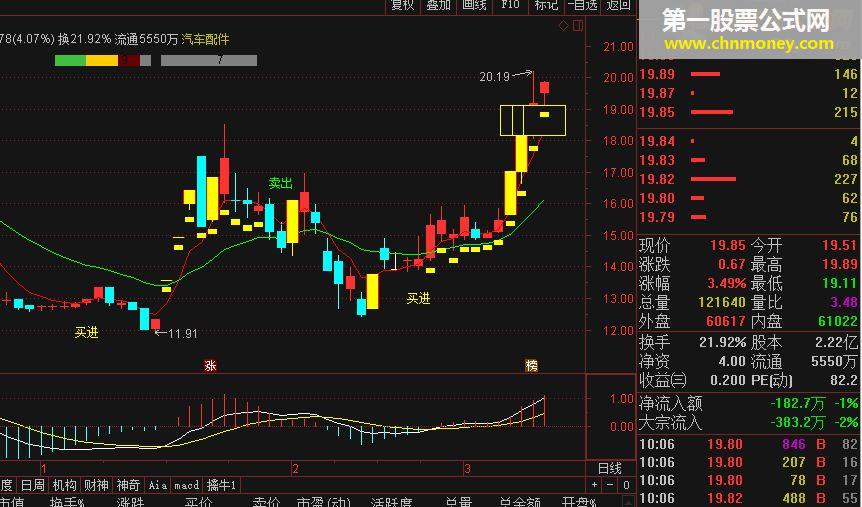Click the -自选 watchlist button
Screen dimensions: 862x507
[x=582, y=5]
